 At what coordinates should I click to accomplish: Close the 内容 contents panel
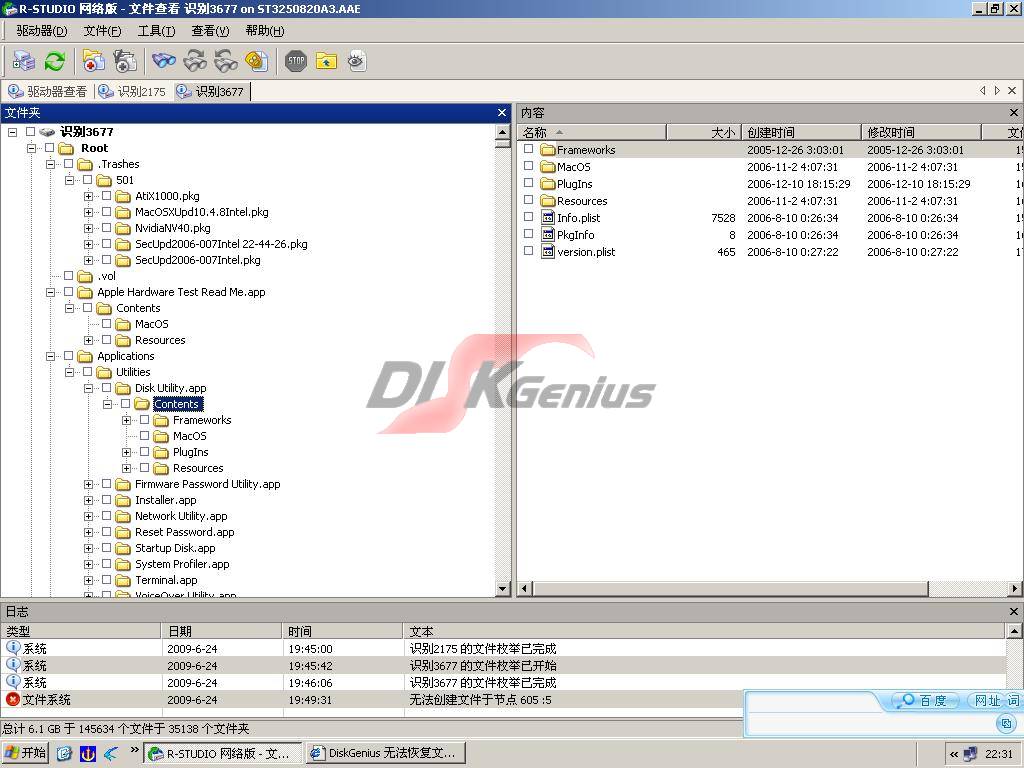[x=1014, y=113]
